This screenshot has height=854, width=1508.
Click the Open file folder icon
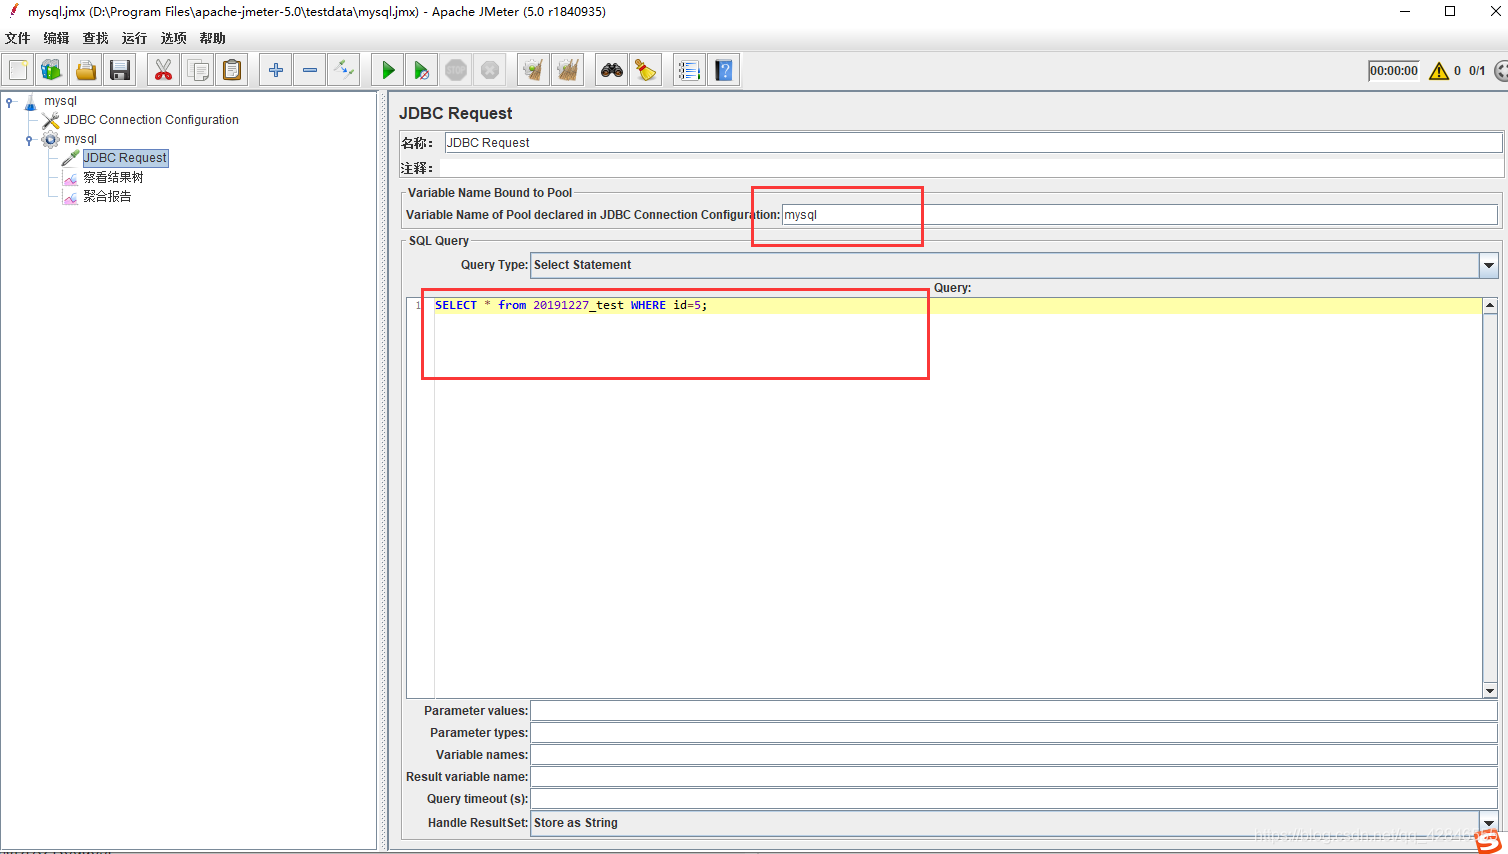pos(86,70)
